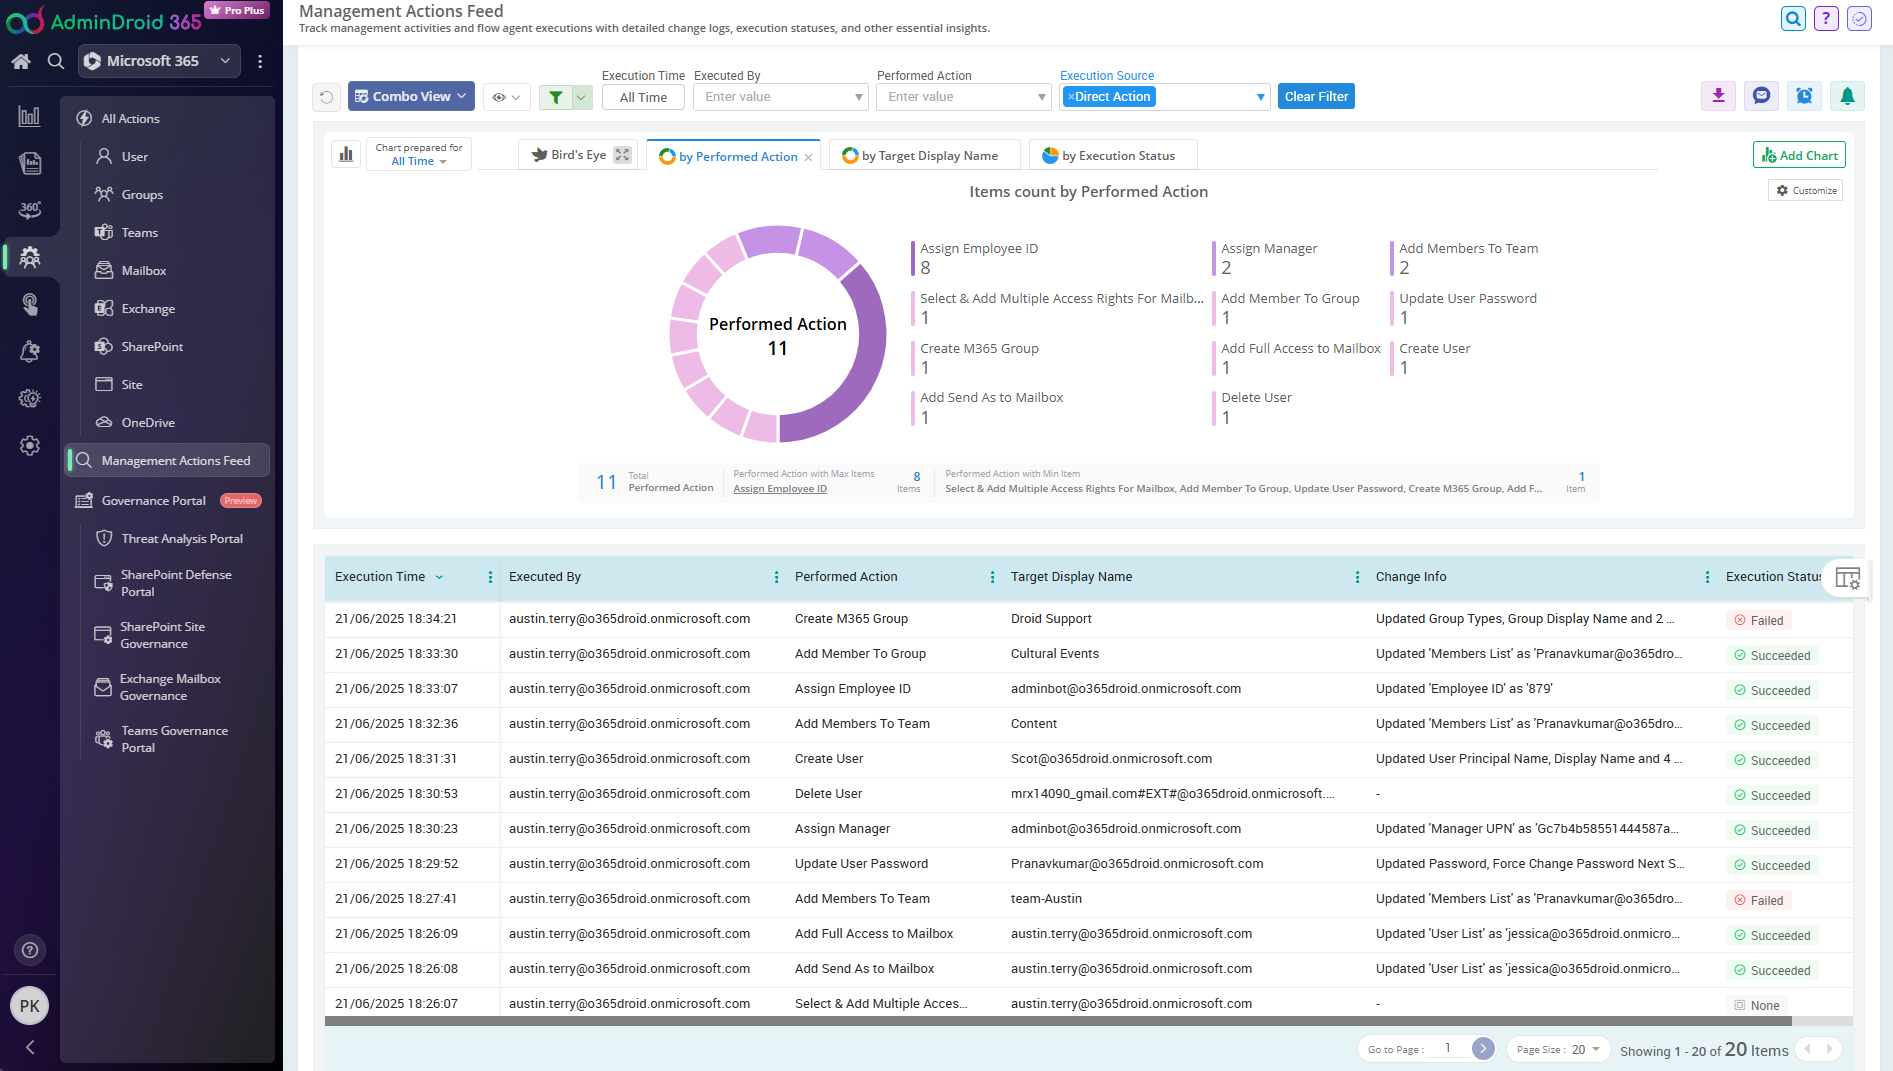The width and height of the screenshot is (1893, 1071).
Task: Open the help question mark icon
Action: click(x=1826, y=18)
